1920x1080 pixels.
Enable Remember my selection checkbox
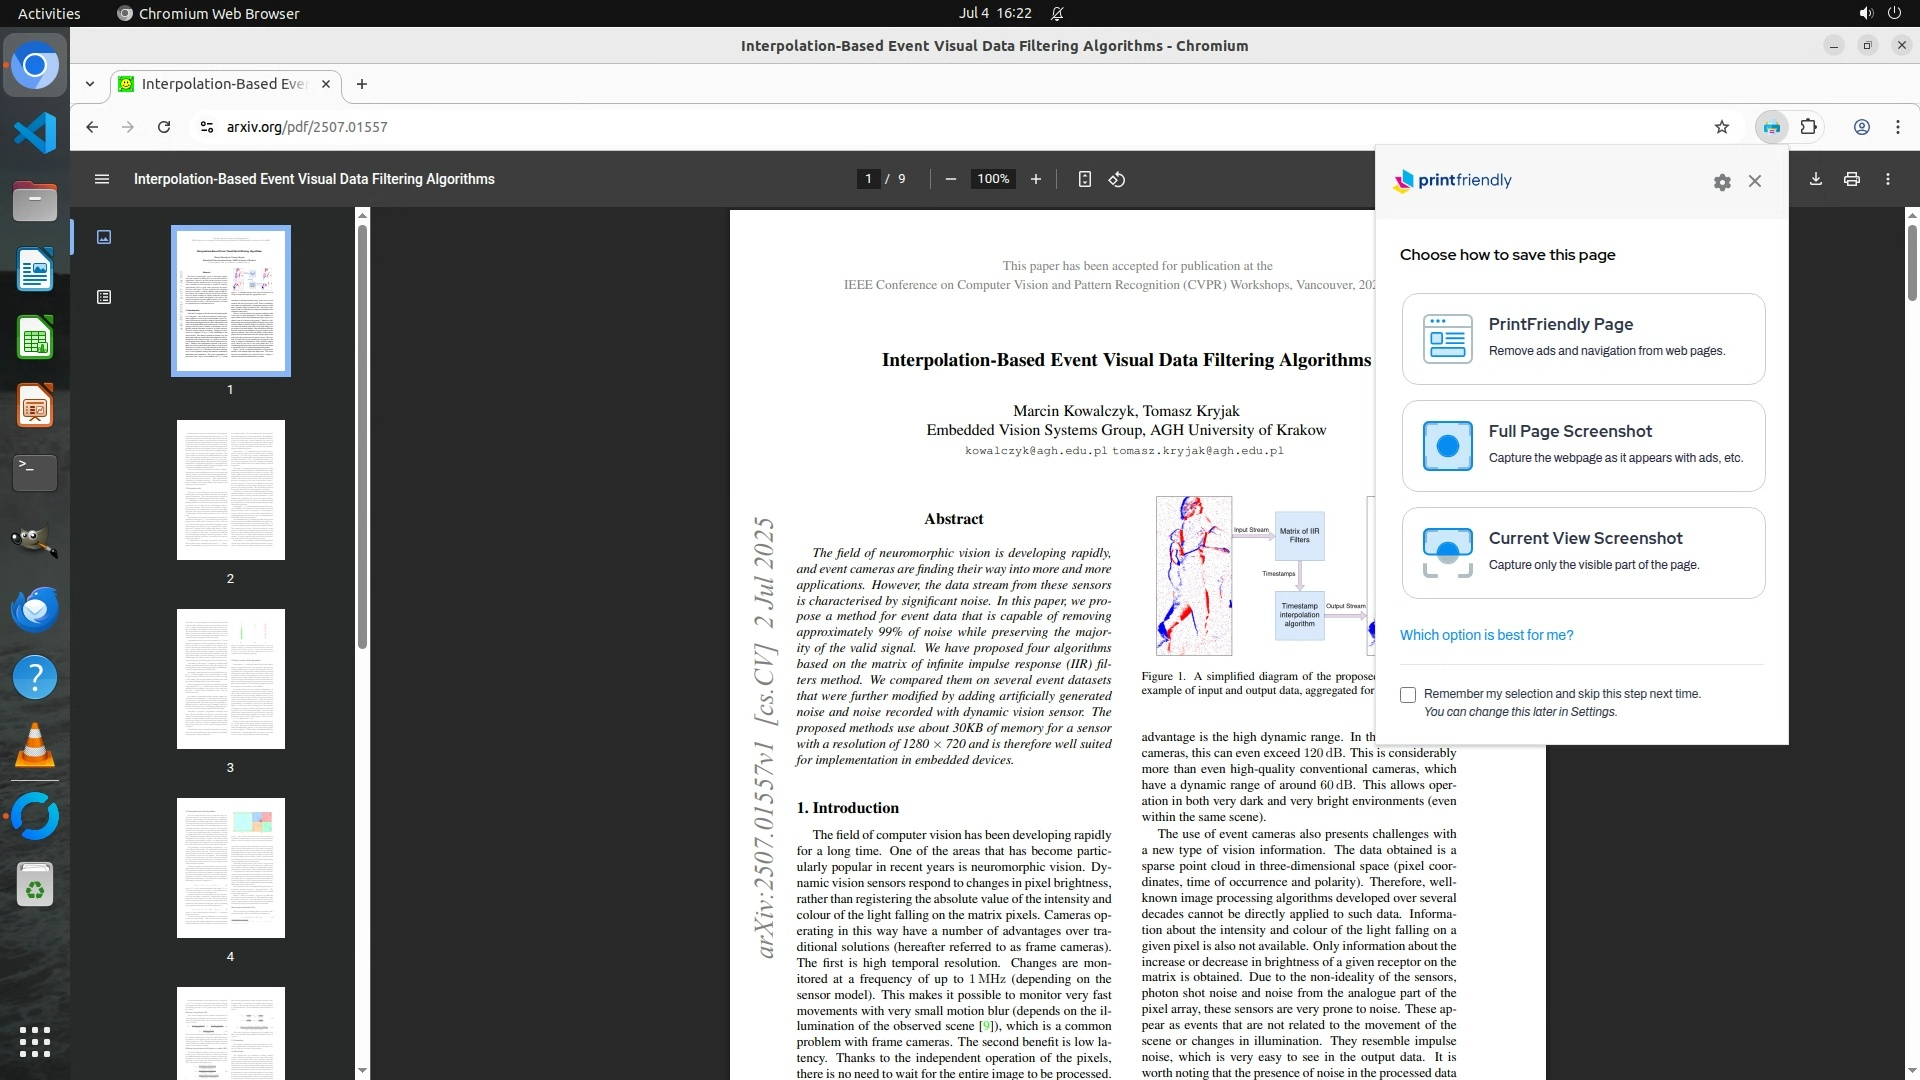point(1408,695)
